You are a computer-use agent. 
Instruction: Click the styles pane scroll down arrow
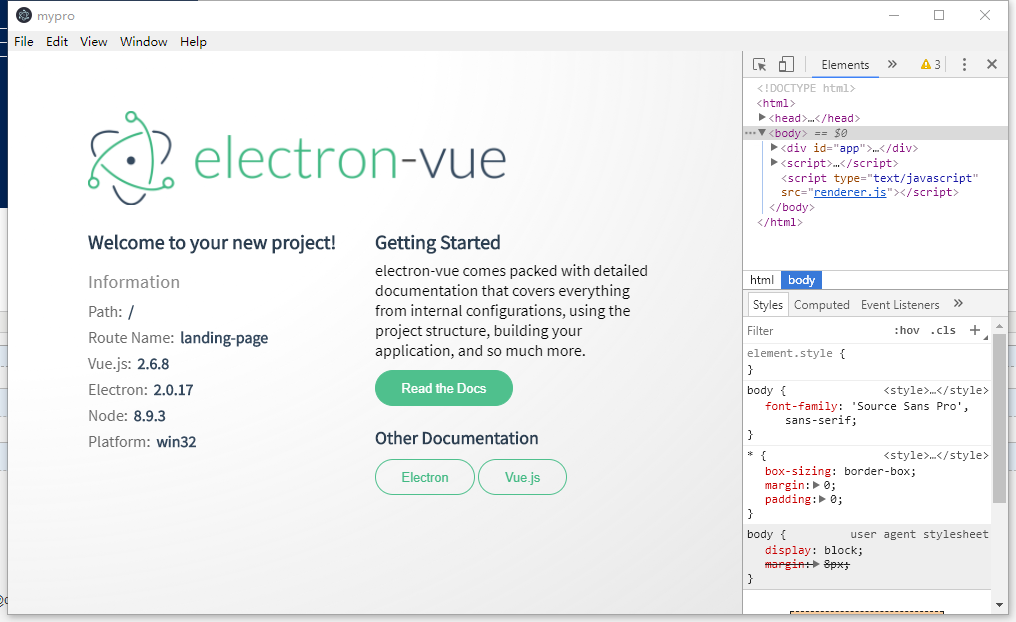click(x=999, y=605)
